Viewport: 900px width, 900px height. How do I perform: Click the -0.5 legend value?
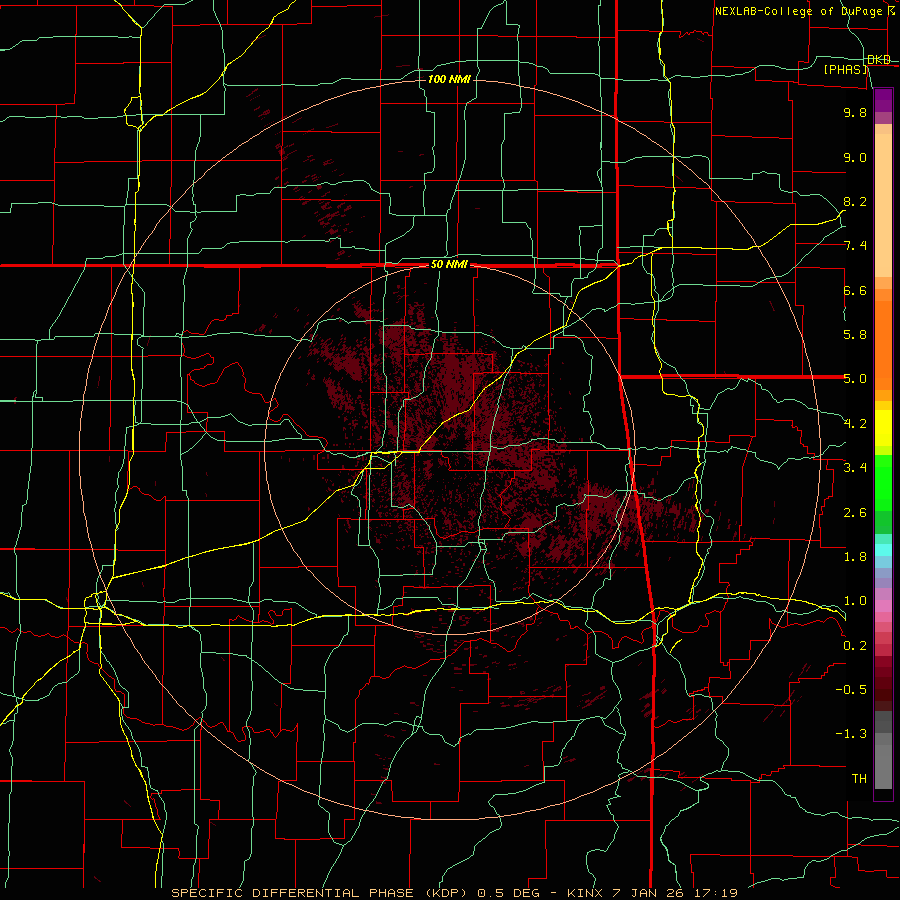[851, 690]
